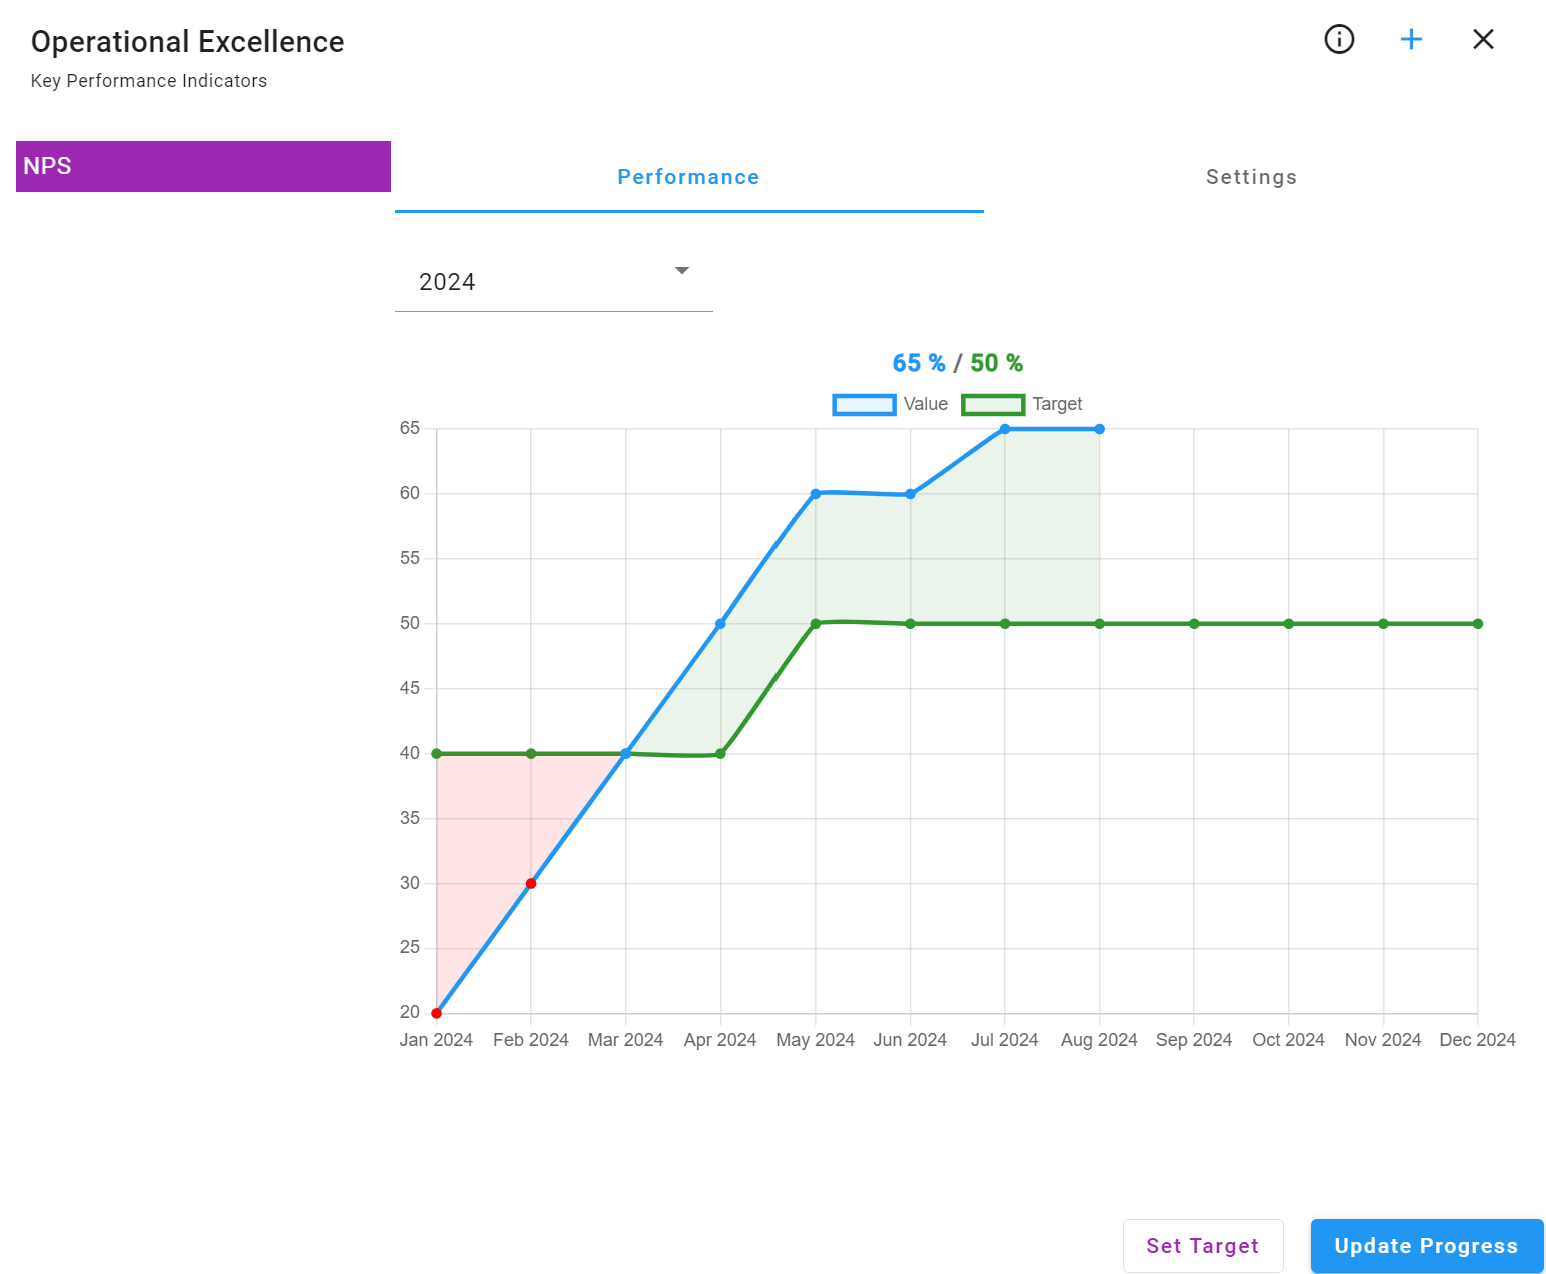Click the red Feb 2024 value point

tap(531, 883)
